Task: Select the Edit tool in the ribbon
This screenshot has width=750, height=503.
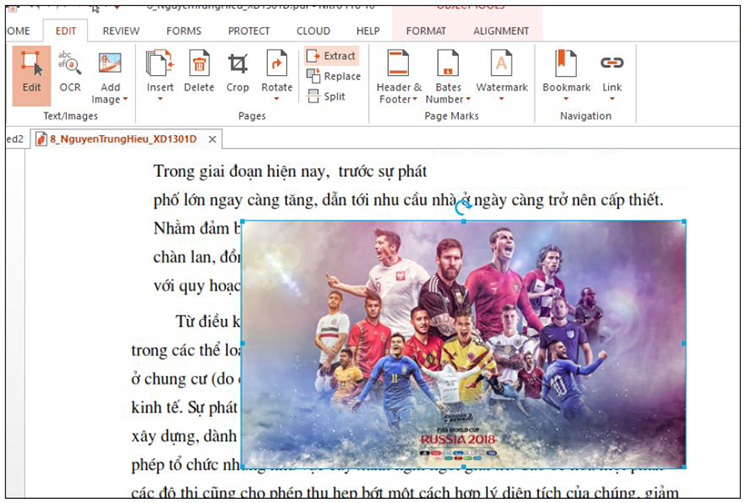Action: pyautogui.click(x=32, y=76)
